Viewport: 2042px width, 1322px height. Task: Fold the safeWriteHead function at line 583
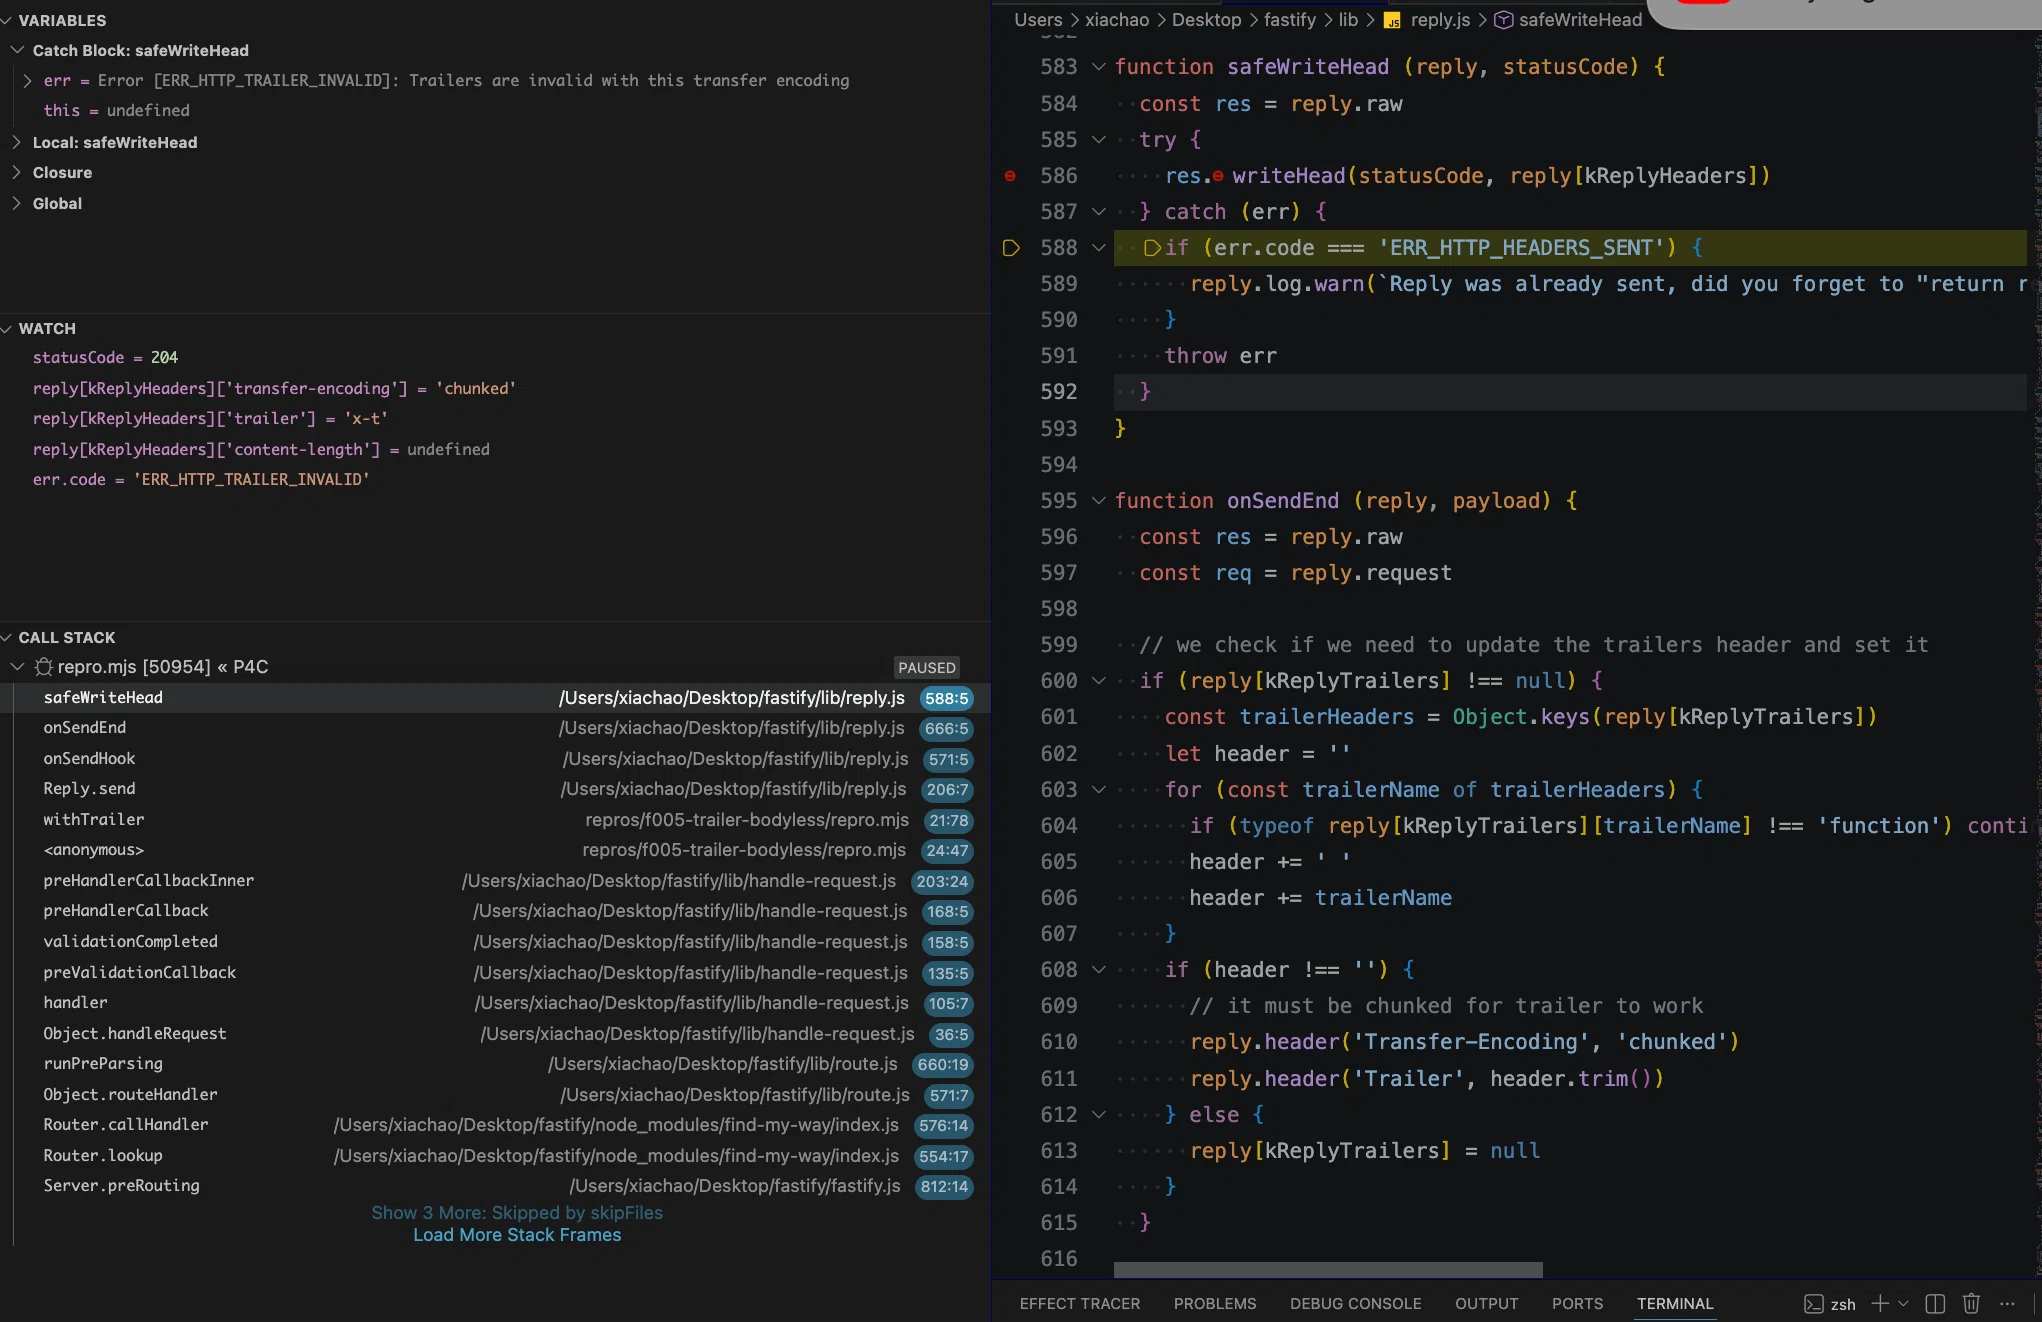(x=1098, y=67)
